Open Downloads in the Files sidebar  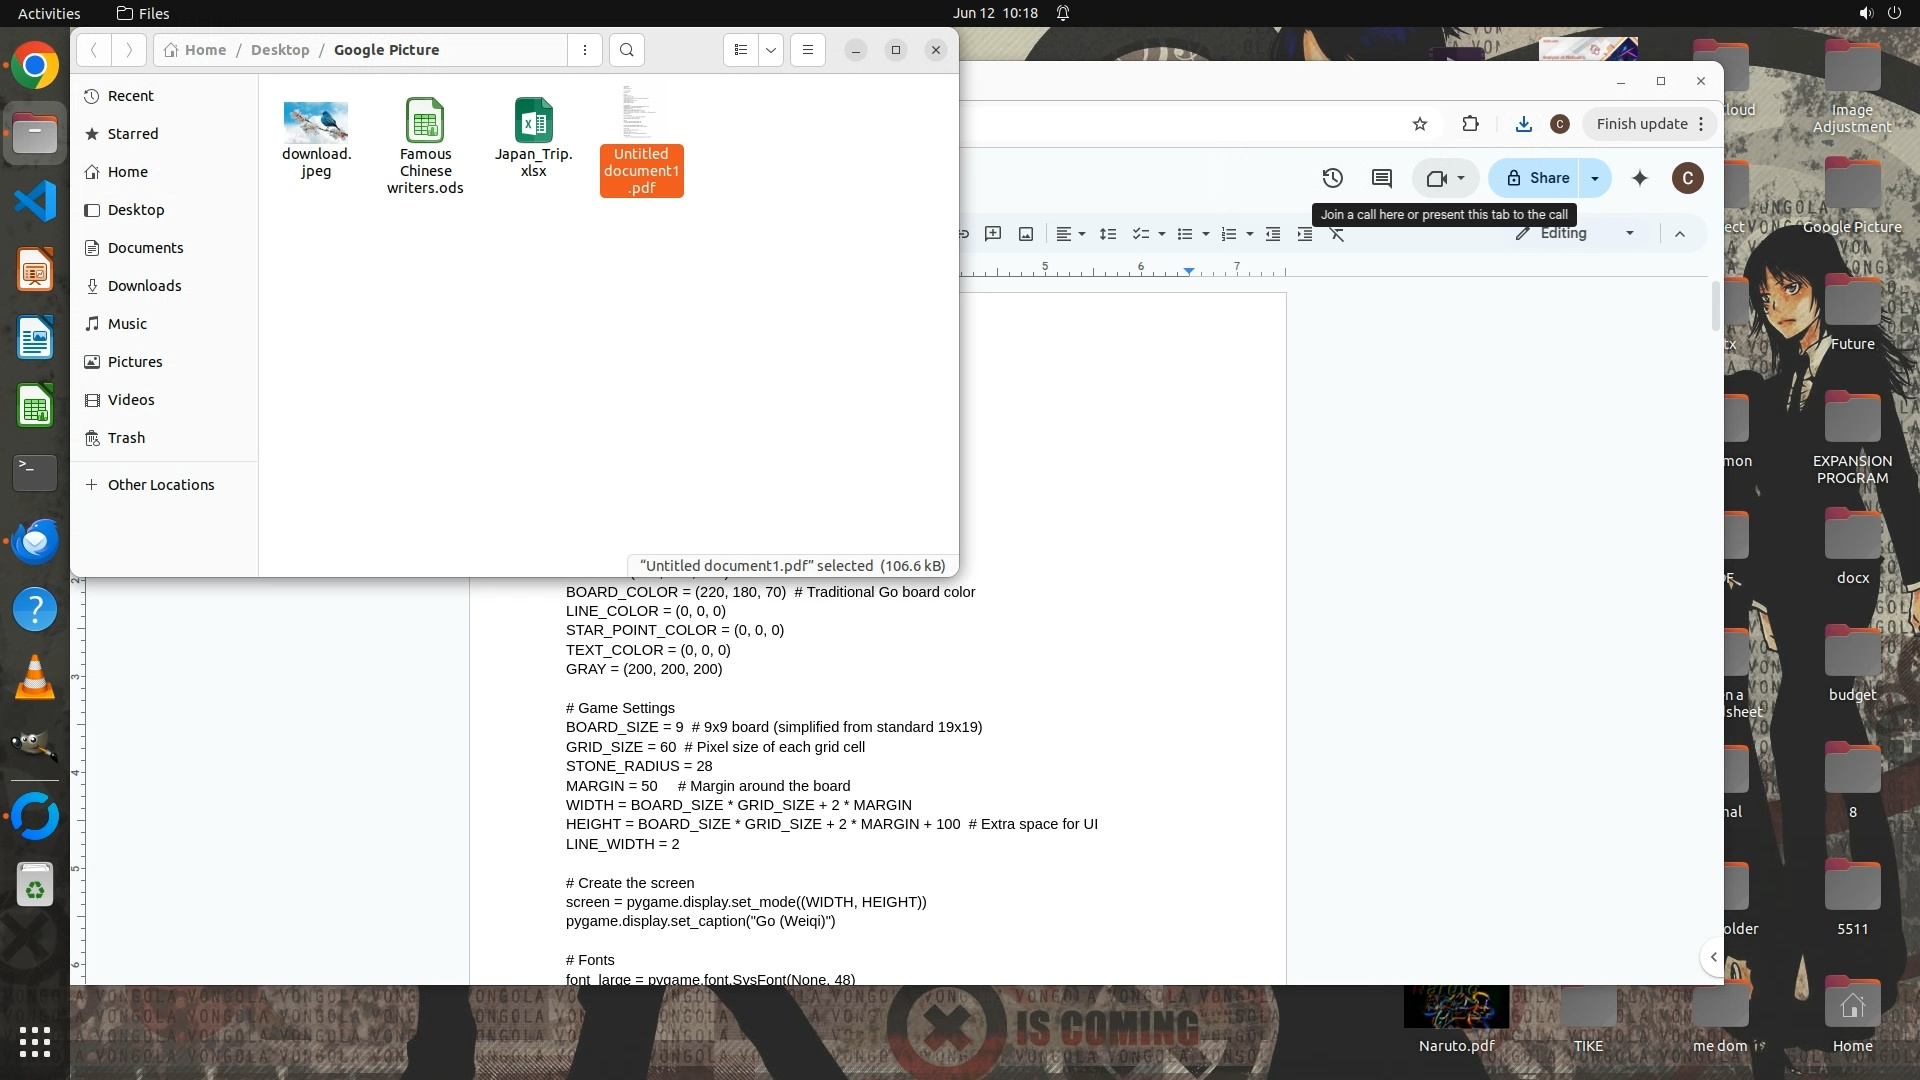tap(144, 286)
